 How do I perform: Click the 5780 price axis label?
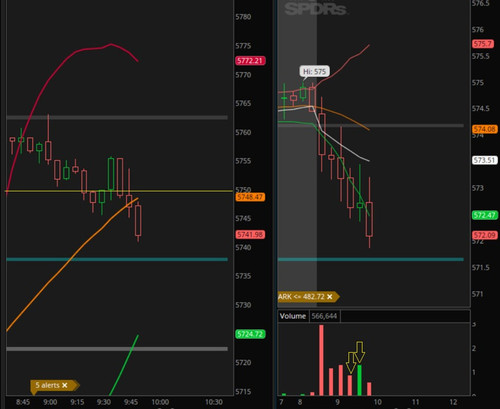coord(243,17)
